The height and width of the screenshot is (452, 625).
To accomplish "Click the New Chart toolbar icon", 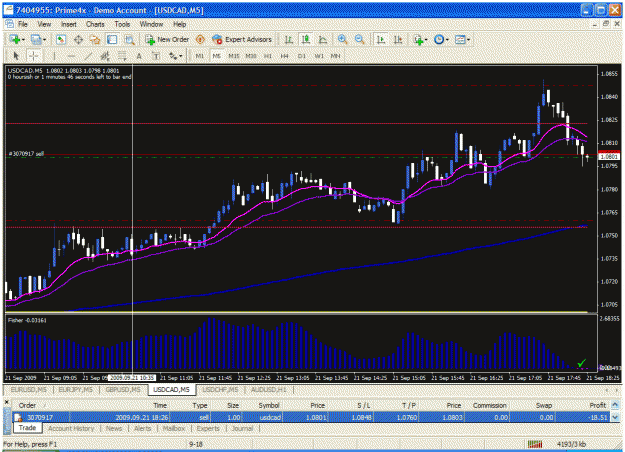I will (16, 39).
